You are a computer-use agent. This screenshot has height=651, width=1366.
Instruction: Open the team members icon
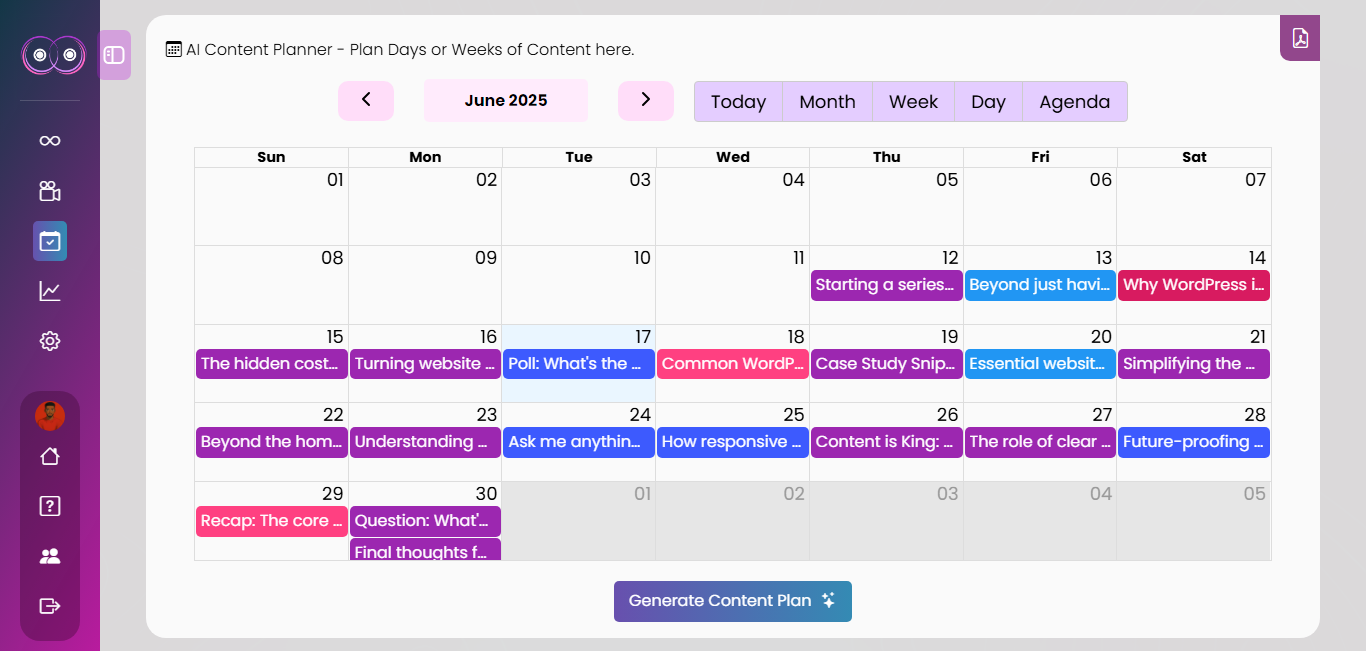pyautogui.click(x=50, y=556)
